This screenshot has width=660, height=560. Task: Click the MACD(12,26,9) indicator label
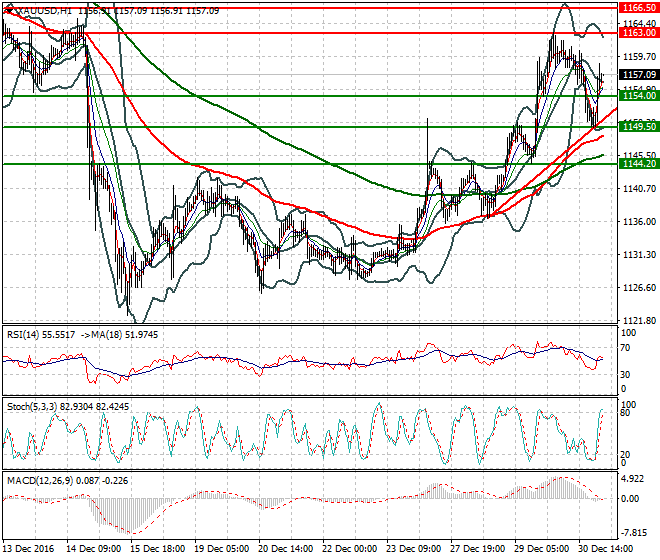[x=40, y=480]
